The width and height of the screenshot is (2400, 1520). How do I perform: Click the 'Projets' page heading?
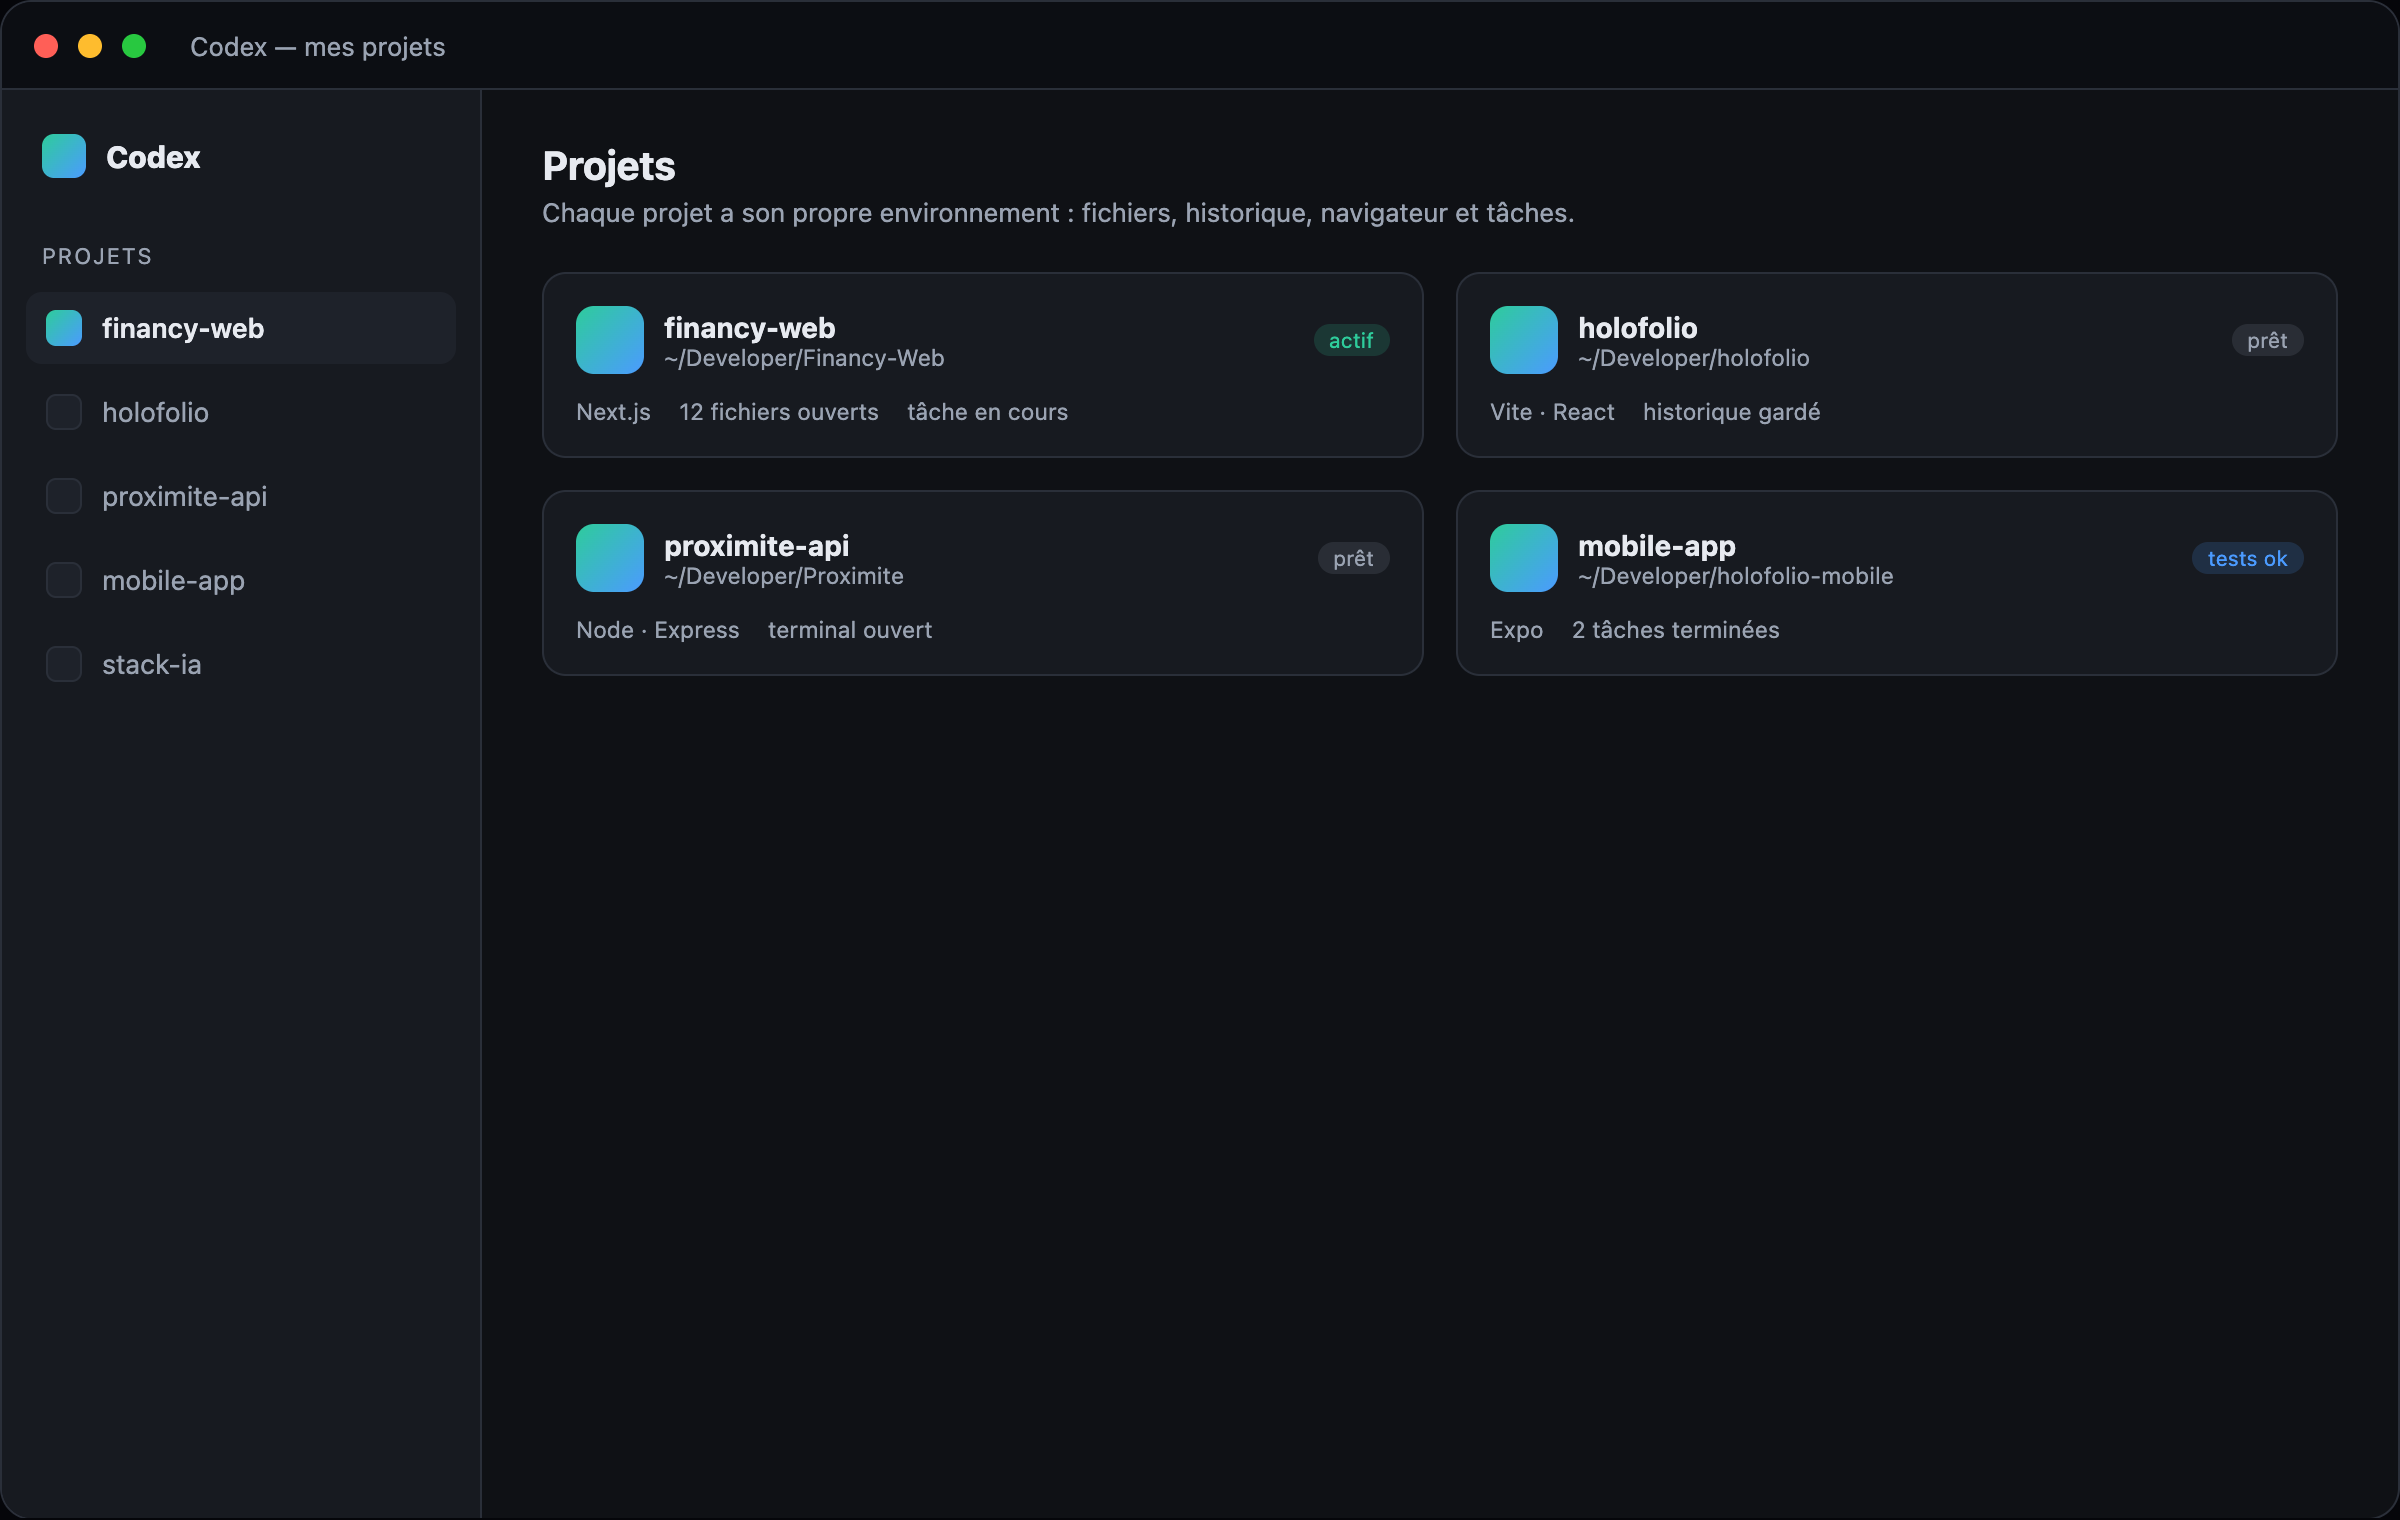(609, 166)
